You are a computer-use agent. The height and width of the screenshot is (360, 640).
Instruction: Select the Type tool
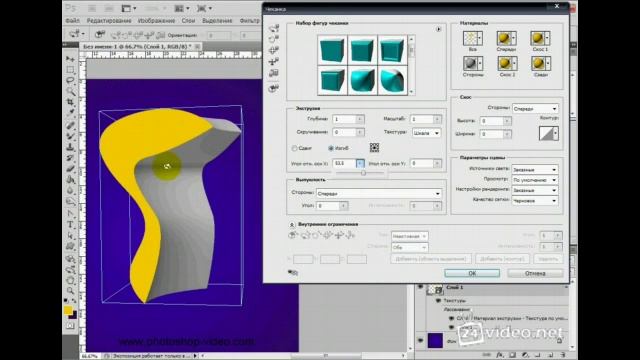71,225
